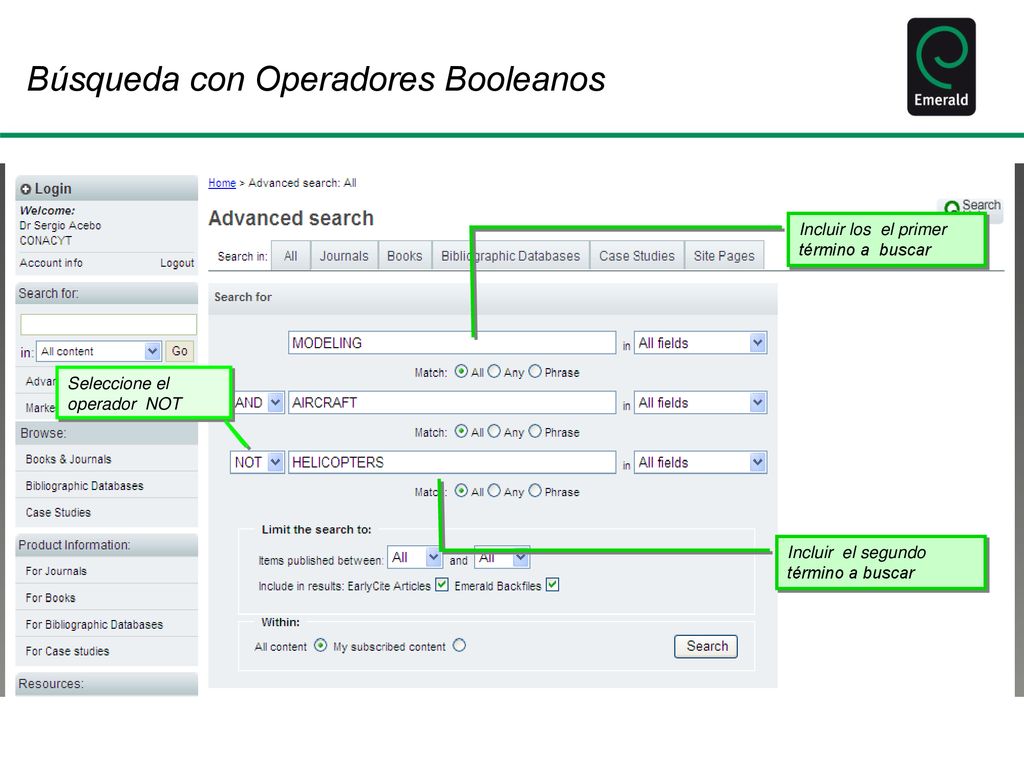Click the Resources section header

coord(106,684)
